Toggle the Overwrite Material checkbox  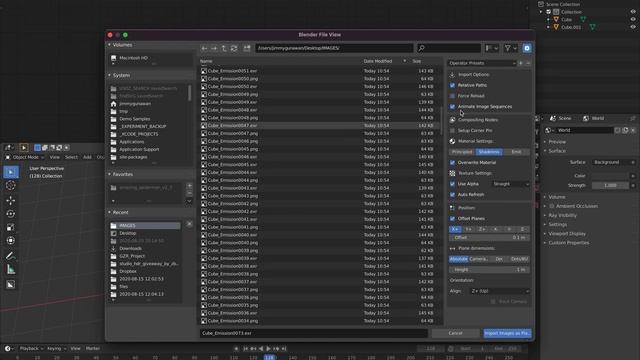[452, 162]
